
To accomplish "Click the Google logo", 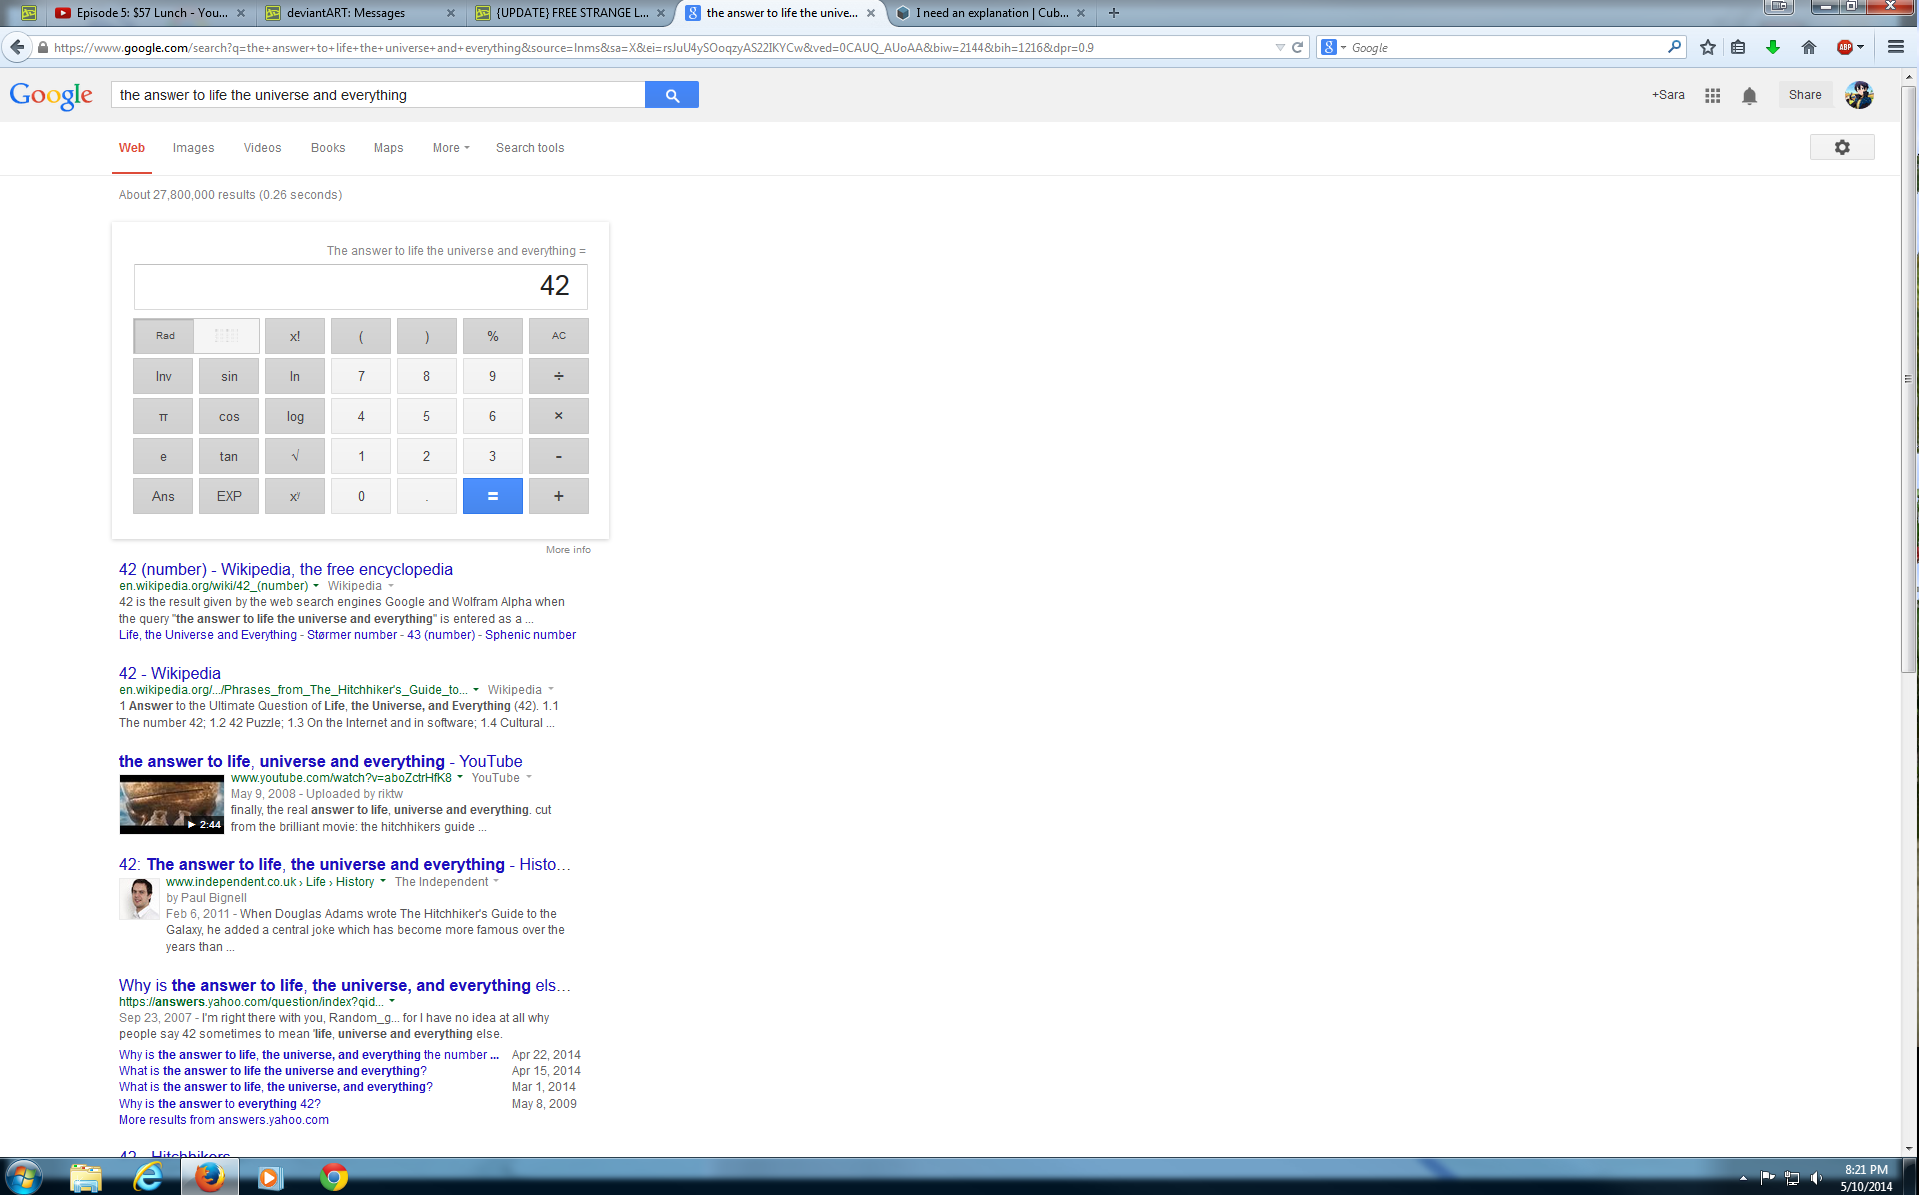I will [x=51, y=96].
